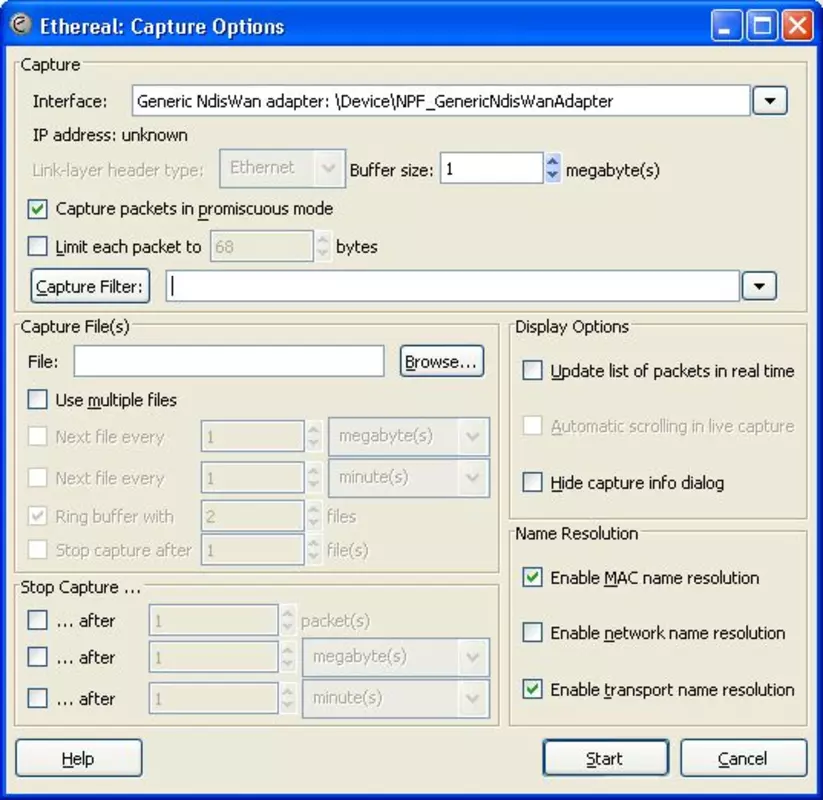This screenshot has width=823, height=800.
Task: Click the 'IP address: unknown' text
Action: point(110,135)
